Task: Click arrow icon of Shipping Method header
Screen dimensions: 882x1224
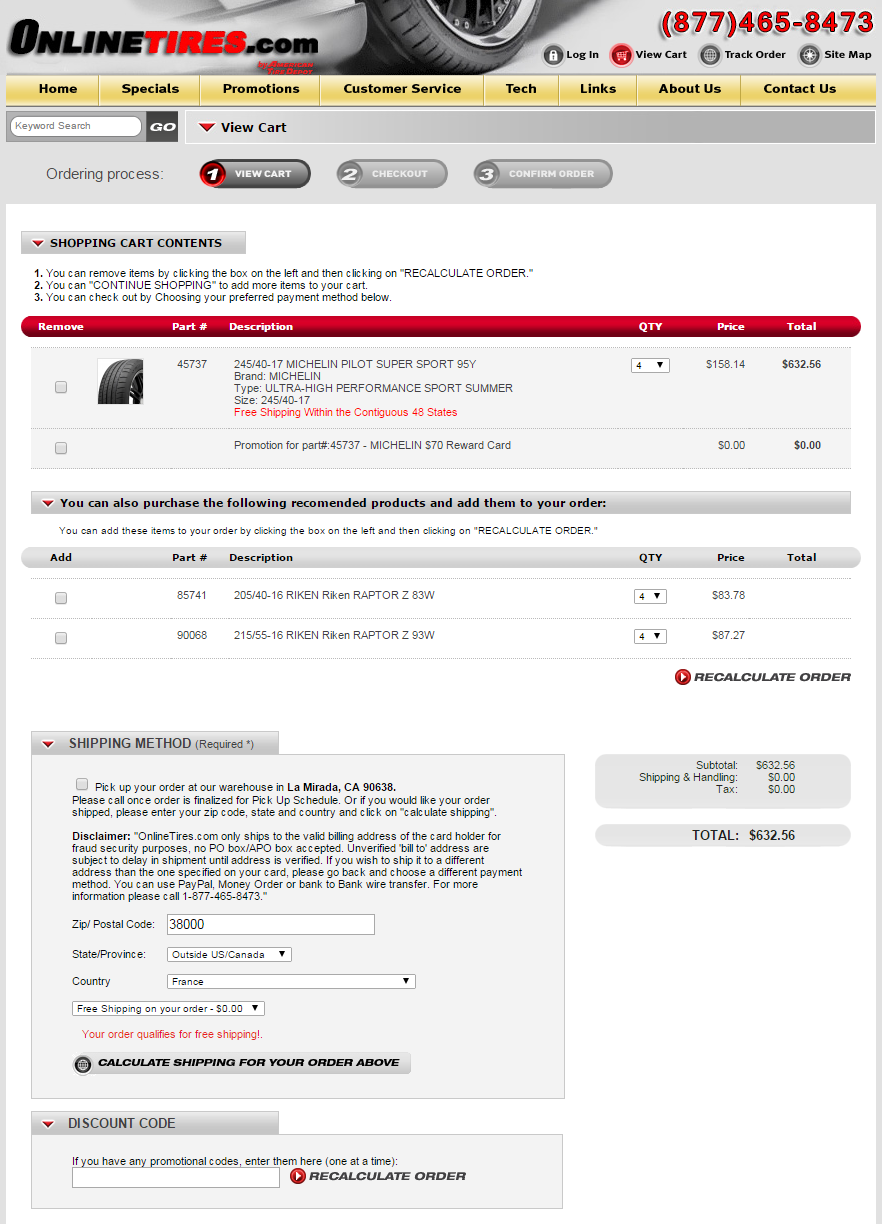Action: pos(48,744)
